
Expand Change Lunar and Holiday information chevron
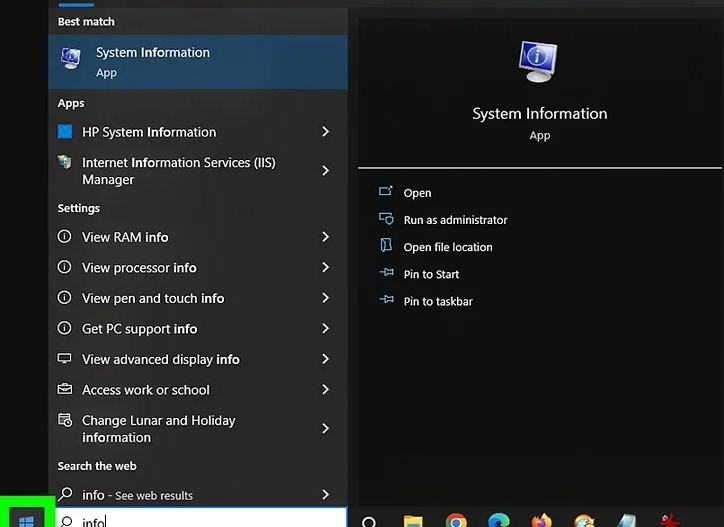click(x=326, y=429)
